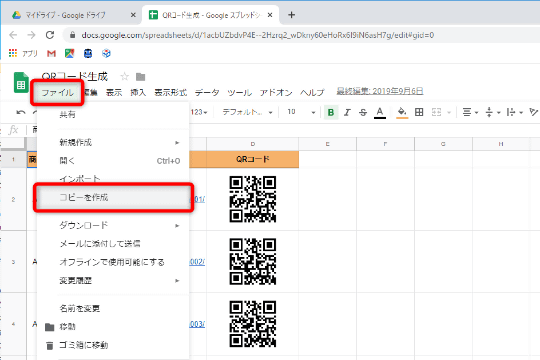The width and height of the screenshot is (540, 360).
Task: Open the font size 10 dropdown
Action: (301, 112)
